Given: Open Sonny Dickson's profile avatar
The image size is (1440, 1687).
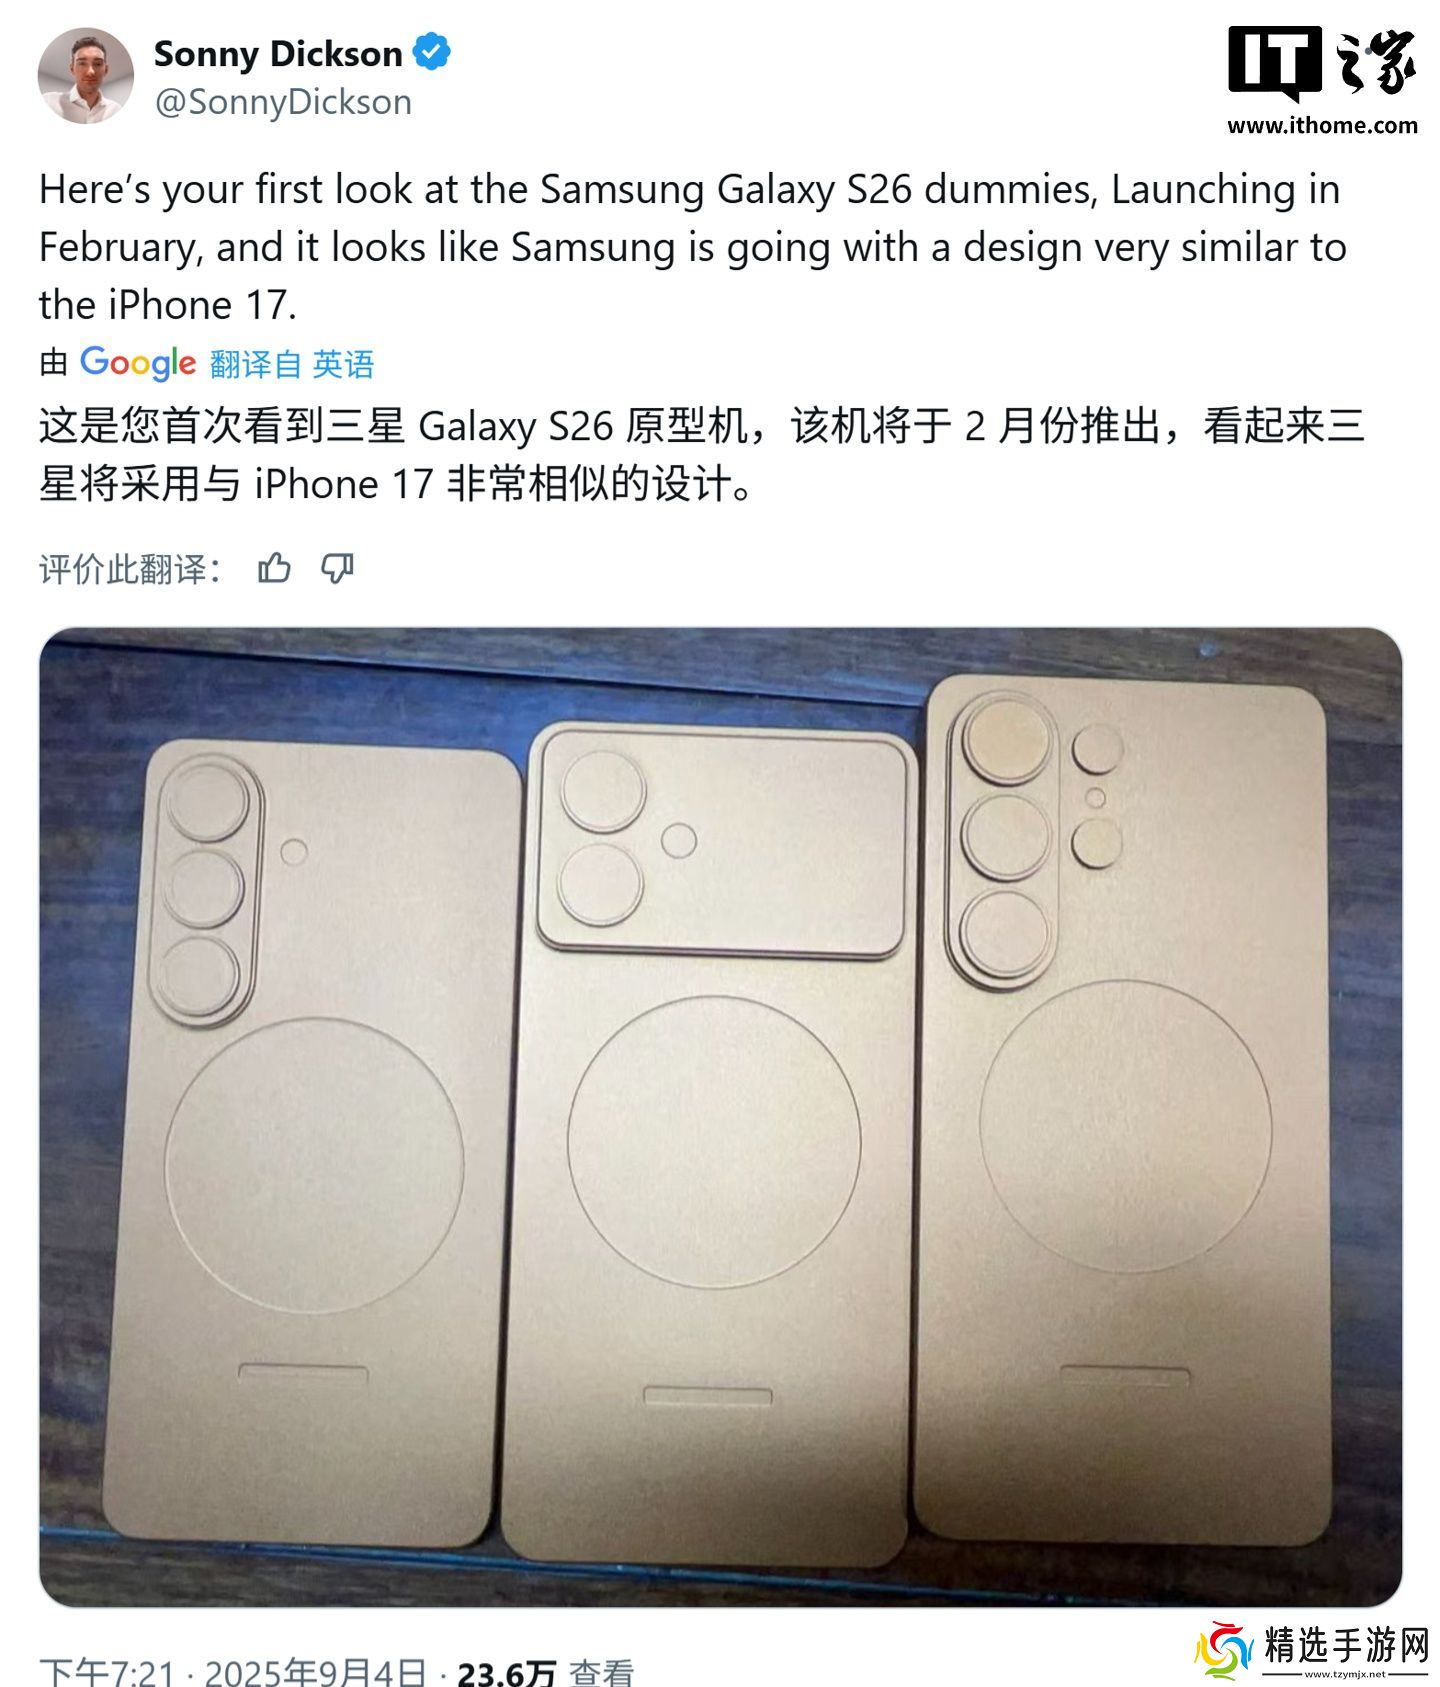Looking at the screenshot, I should tap(86, 76).
